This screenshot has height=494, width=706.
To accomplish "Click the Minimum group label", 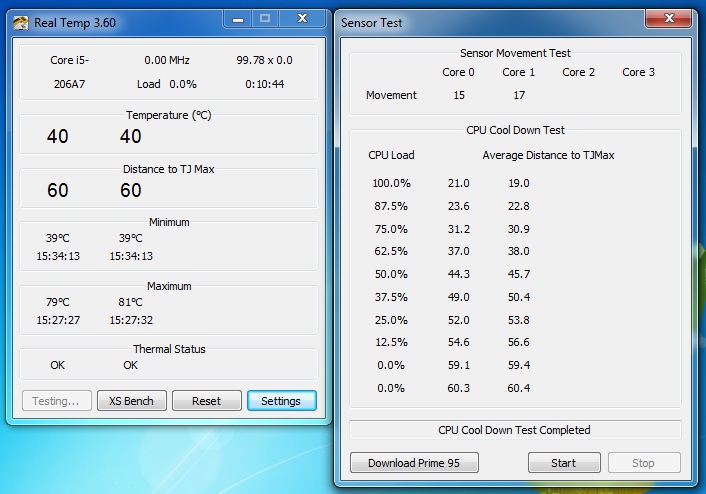I will coord(169,222).
